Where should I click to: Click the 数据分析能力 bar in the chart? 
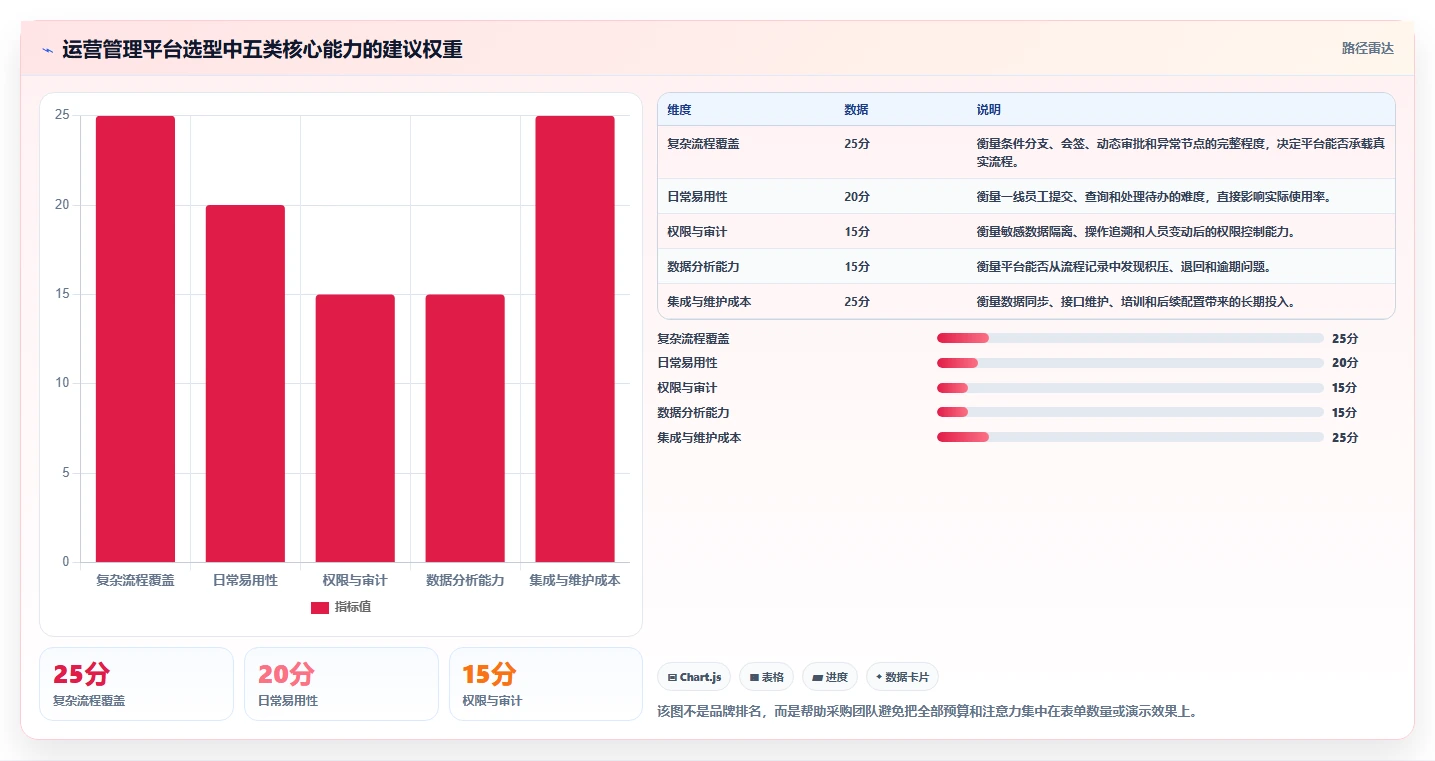click(x=465, y=428)
